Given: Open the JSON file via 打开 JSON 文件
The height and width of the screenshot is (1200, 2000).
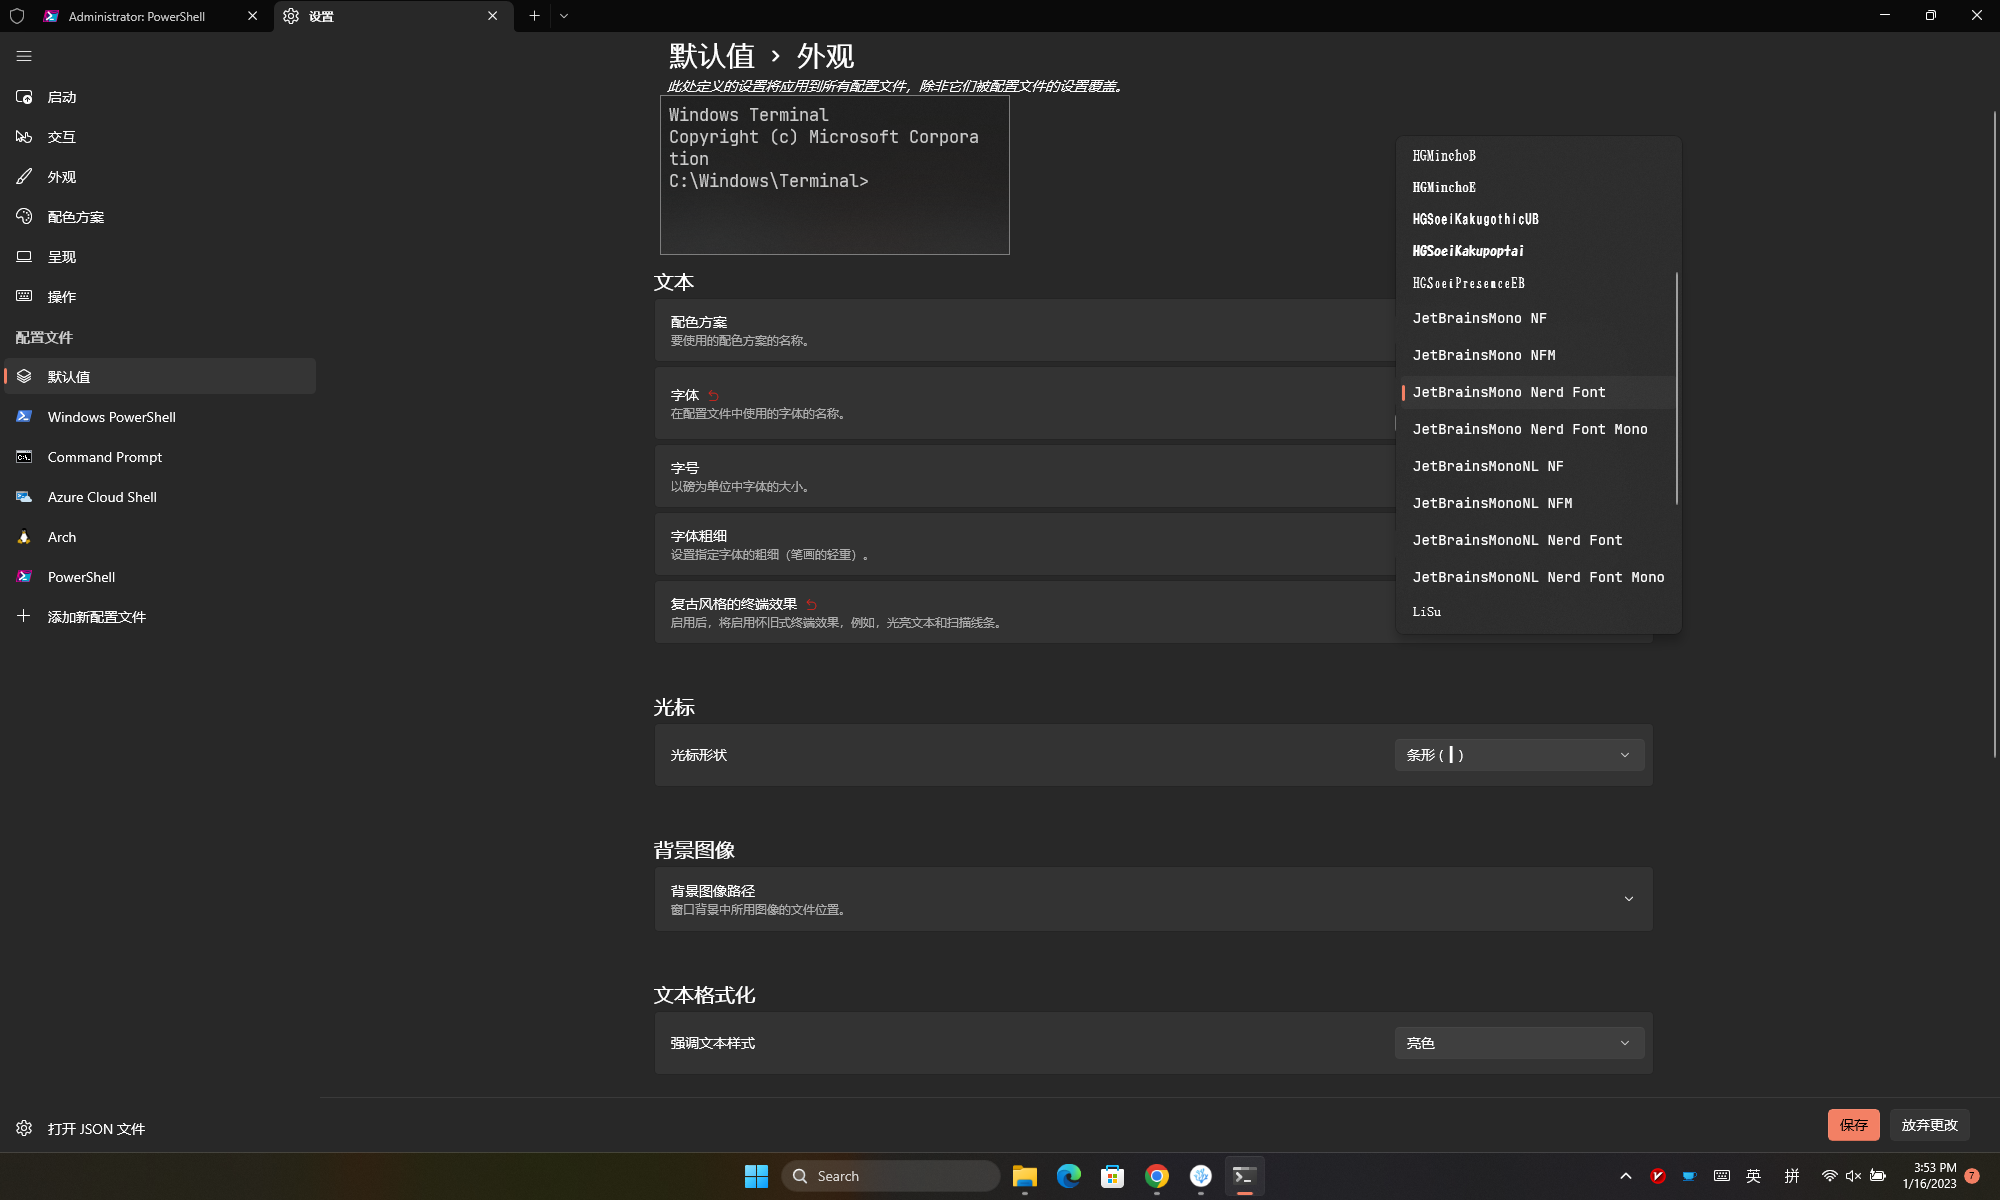Looking at the screenshot, I should coord(160,1128).
